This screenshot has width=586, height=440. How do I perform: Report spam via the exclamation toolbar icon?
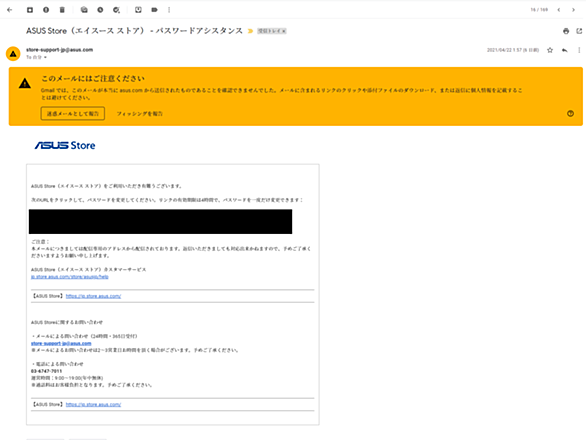point(46,10)
